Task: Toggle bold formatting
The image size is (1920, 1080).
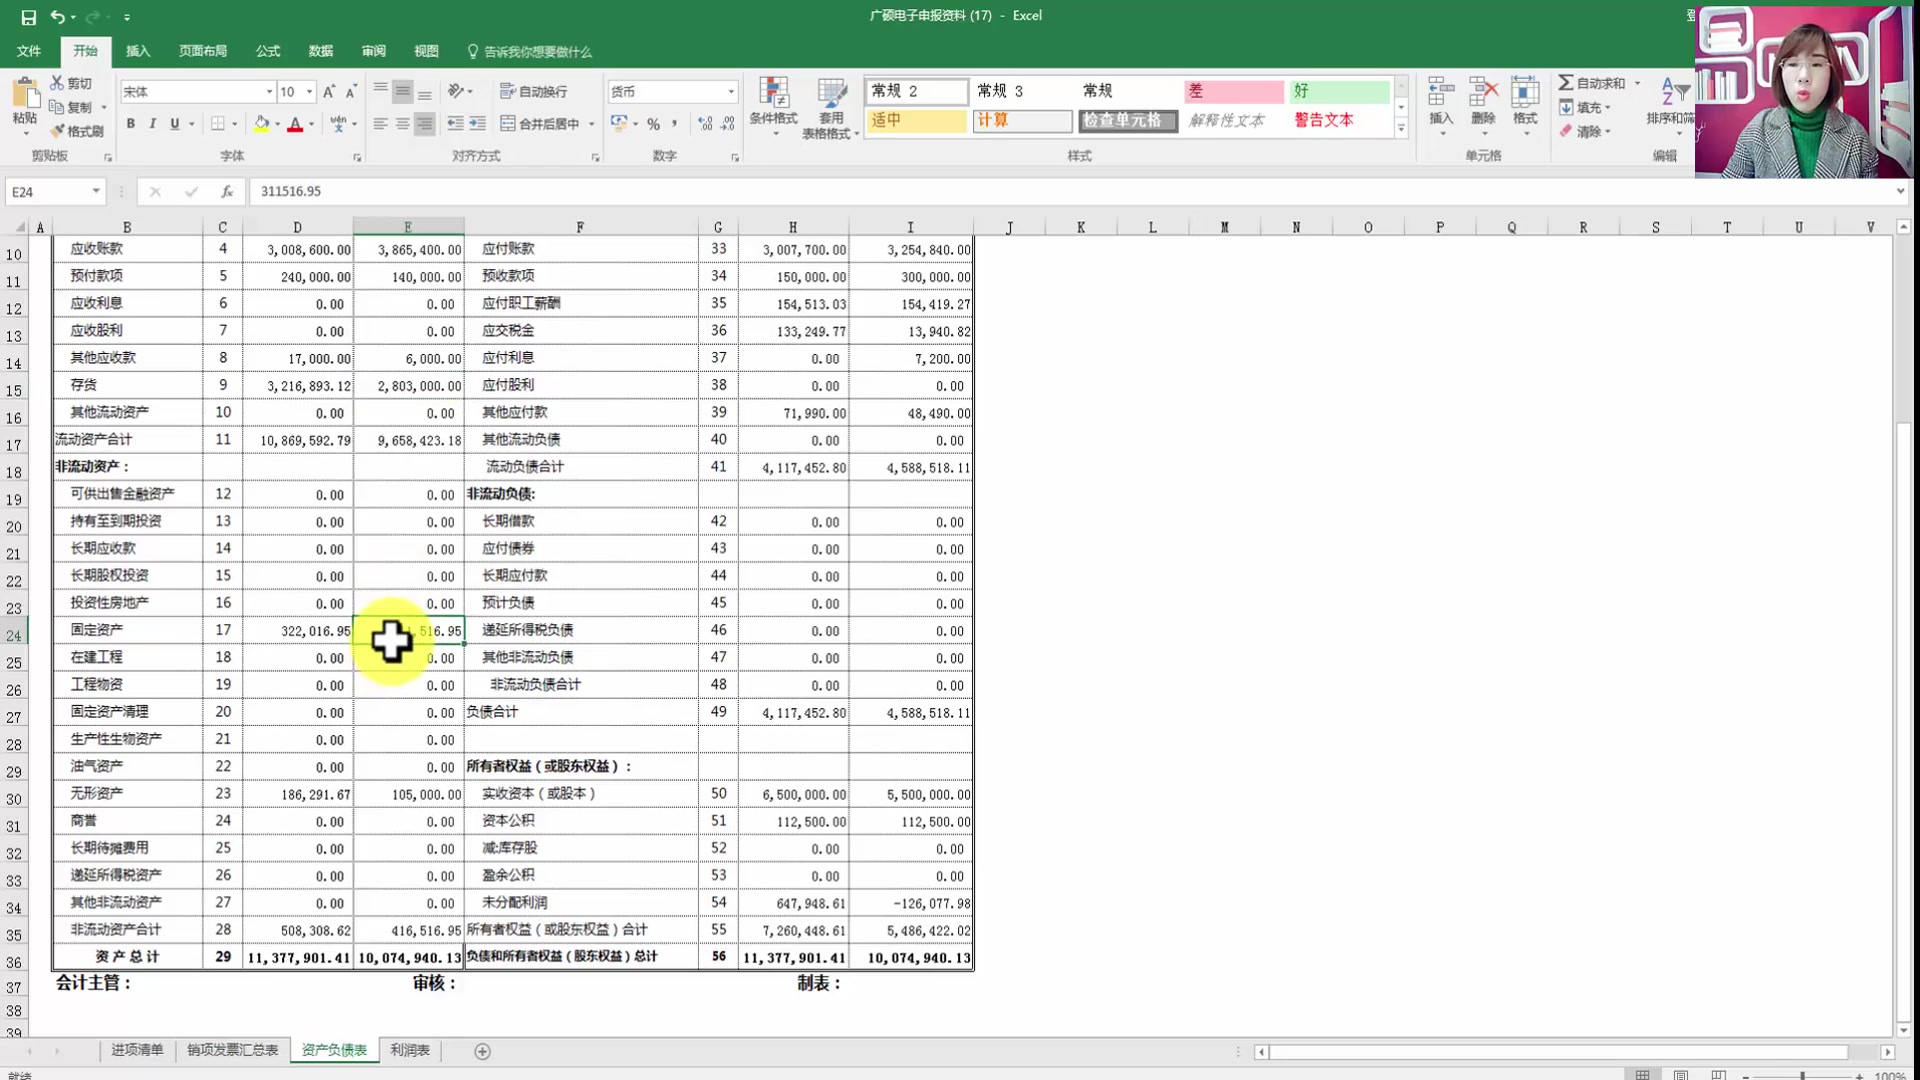Action: pyautogui.click(x=130, y=124)
